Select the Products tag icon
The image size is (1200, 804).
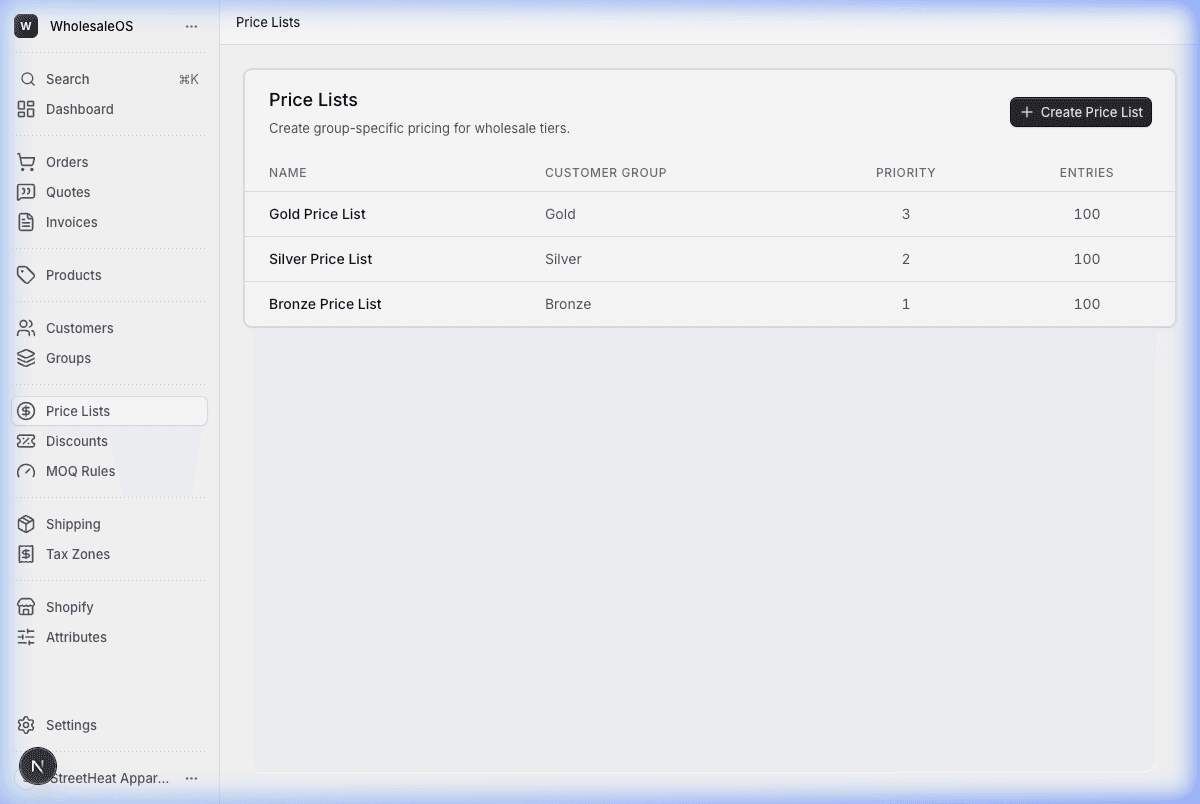[25, 275]
